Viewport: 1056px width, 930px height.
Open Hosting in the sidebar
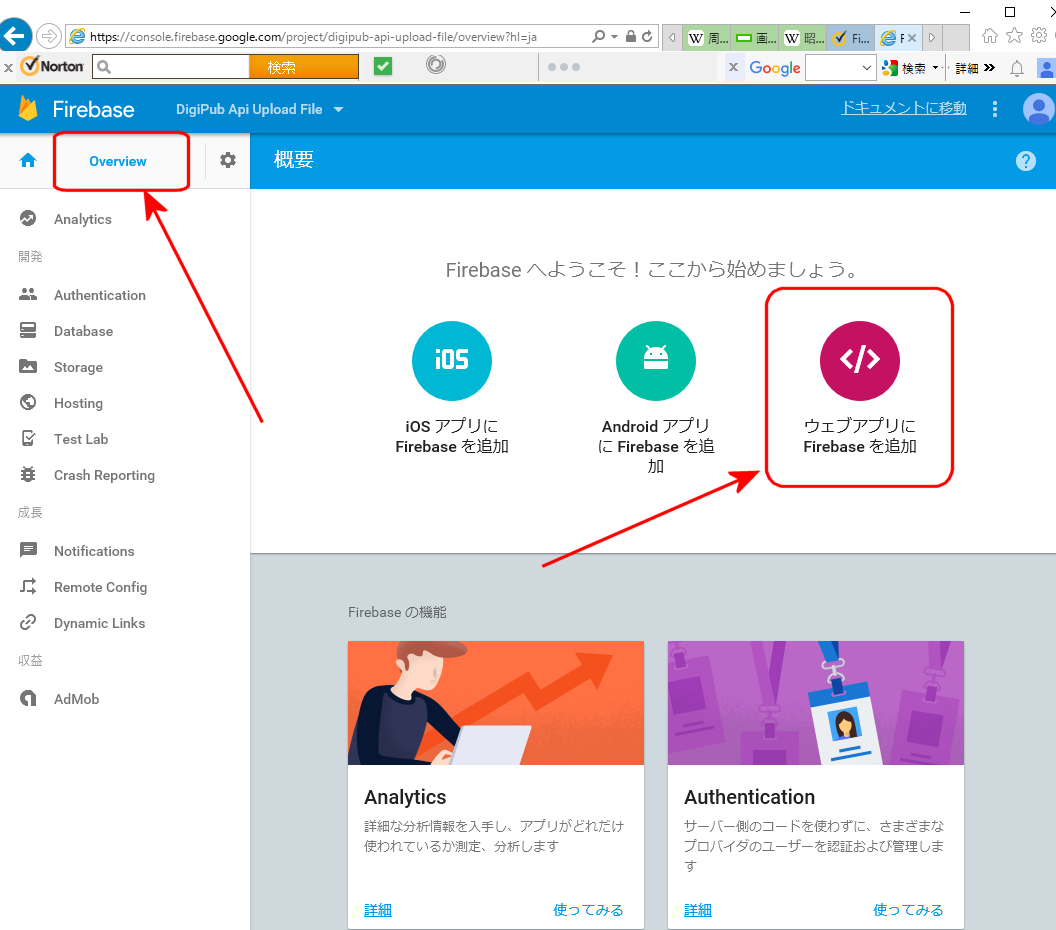click(x=78, y=403)
